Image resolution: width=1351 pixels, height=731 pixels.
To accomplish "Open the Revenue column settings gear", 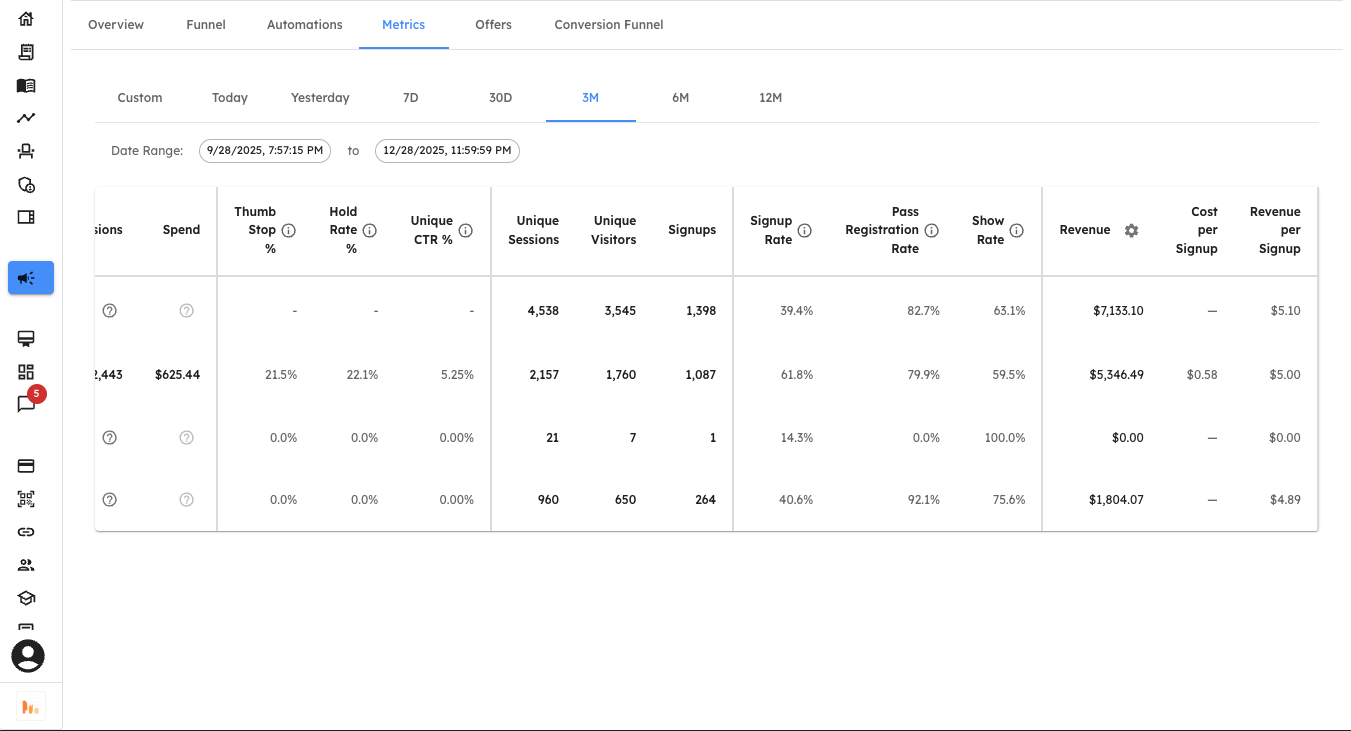I will coord(1131,230).
